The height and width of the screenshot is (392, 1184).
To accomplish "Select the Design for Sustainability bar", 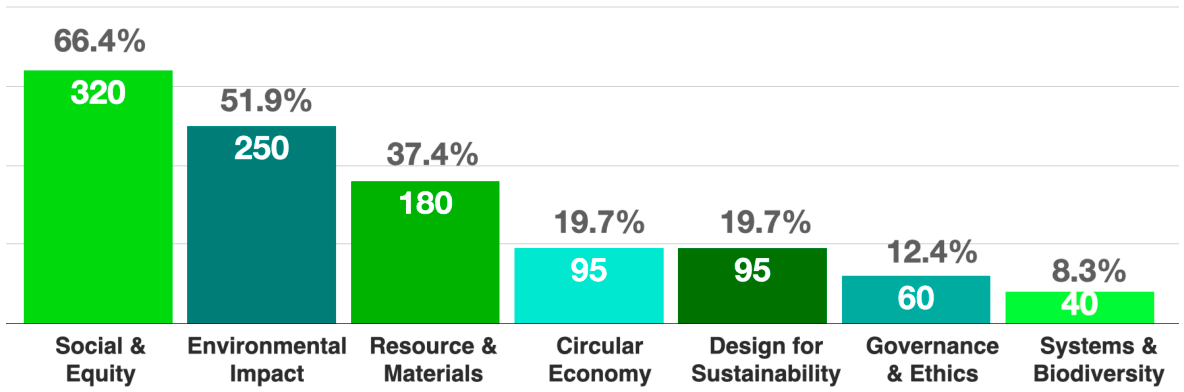I will (752, 286).
